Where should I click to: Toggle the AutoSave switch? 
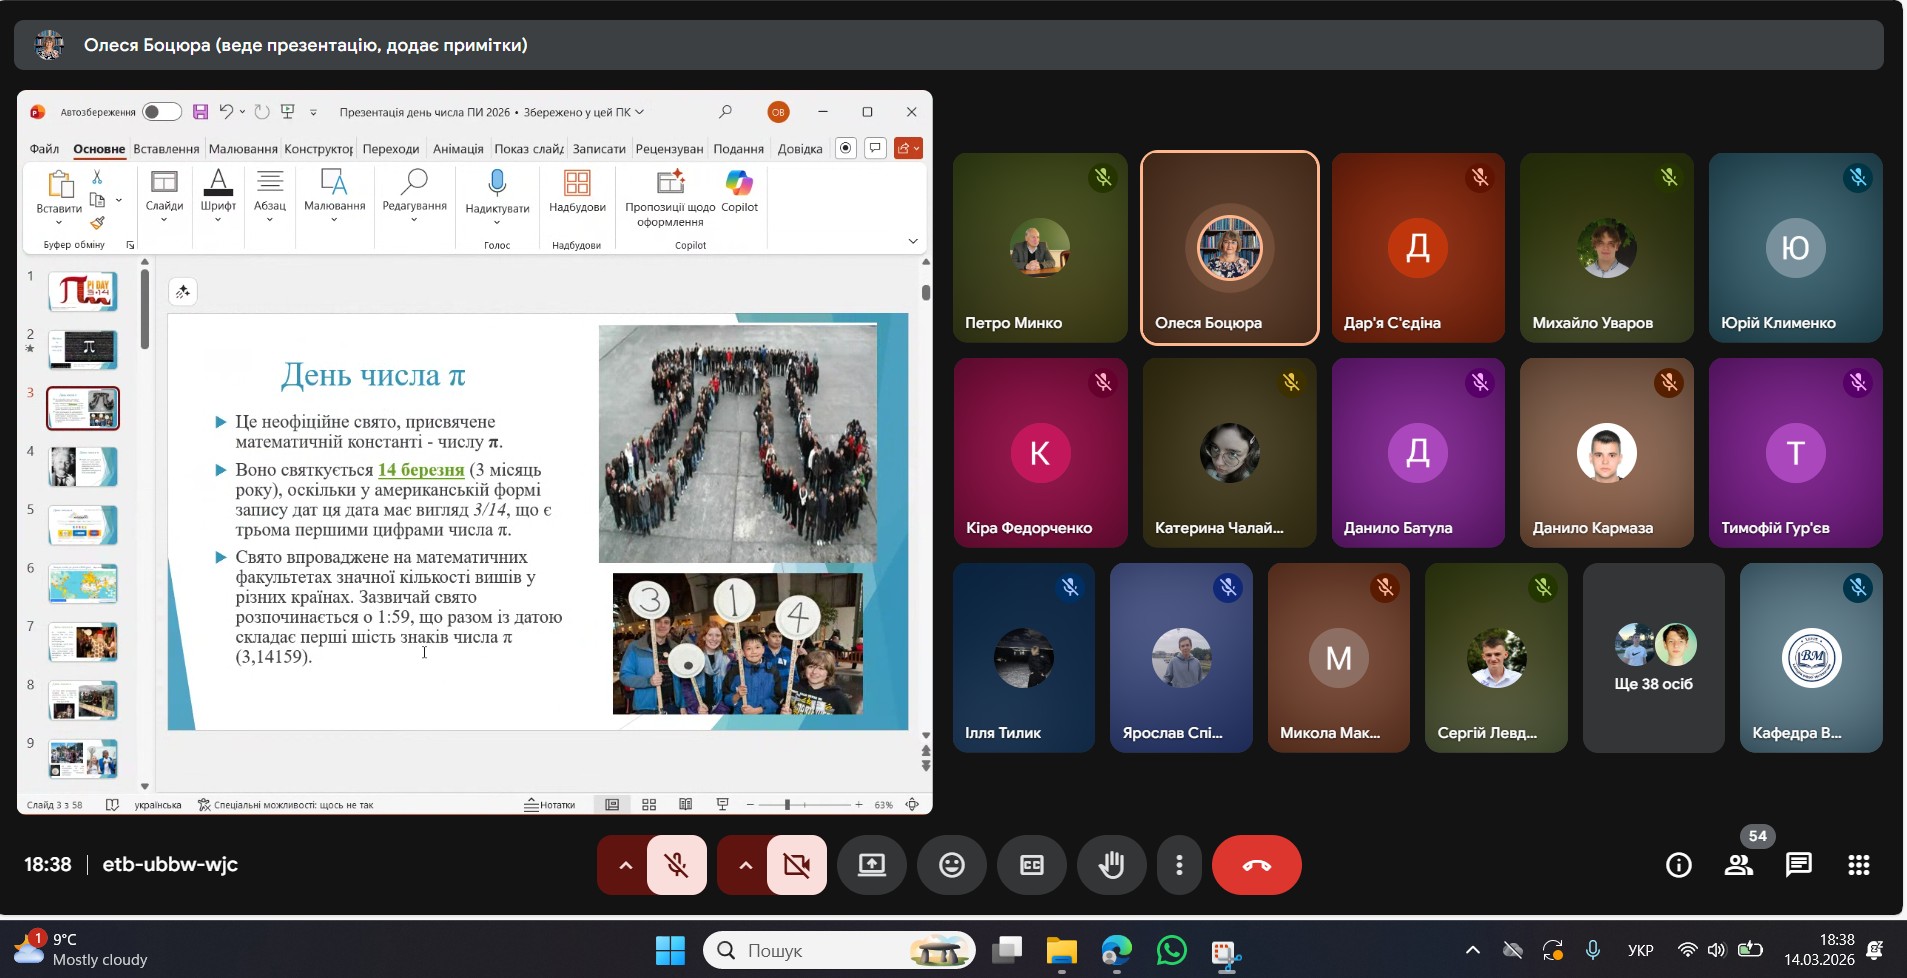point(161,112)
